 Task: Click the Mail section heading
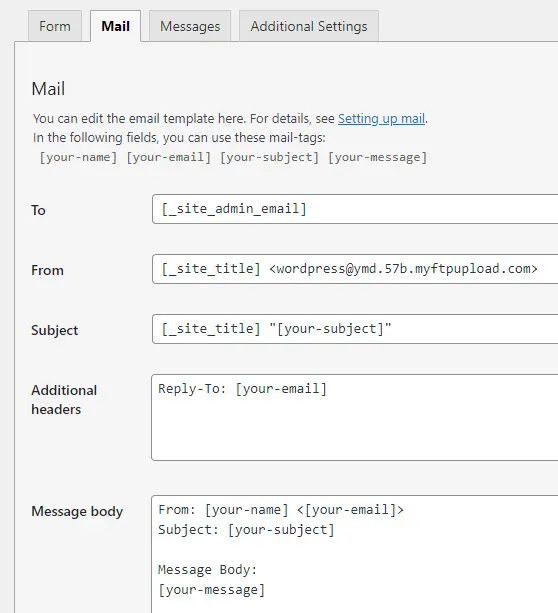[48, 89]
